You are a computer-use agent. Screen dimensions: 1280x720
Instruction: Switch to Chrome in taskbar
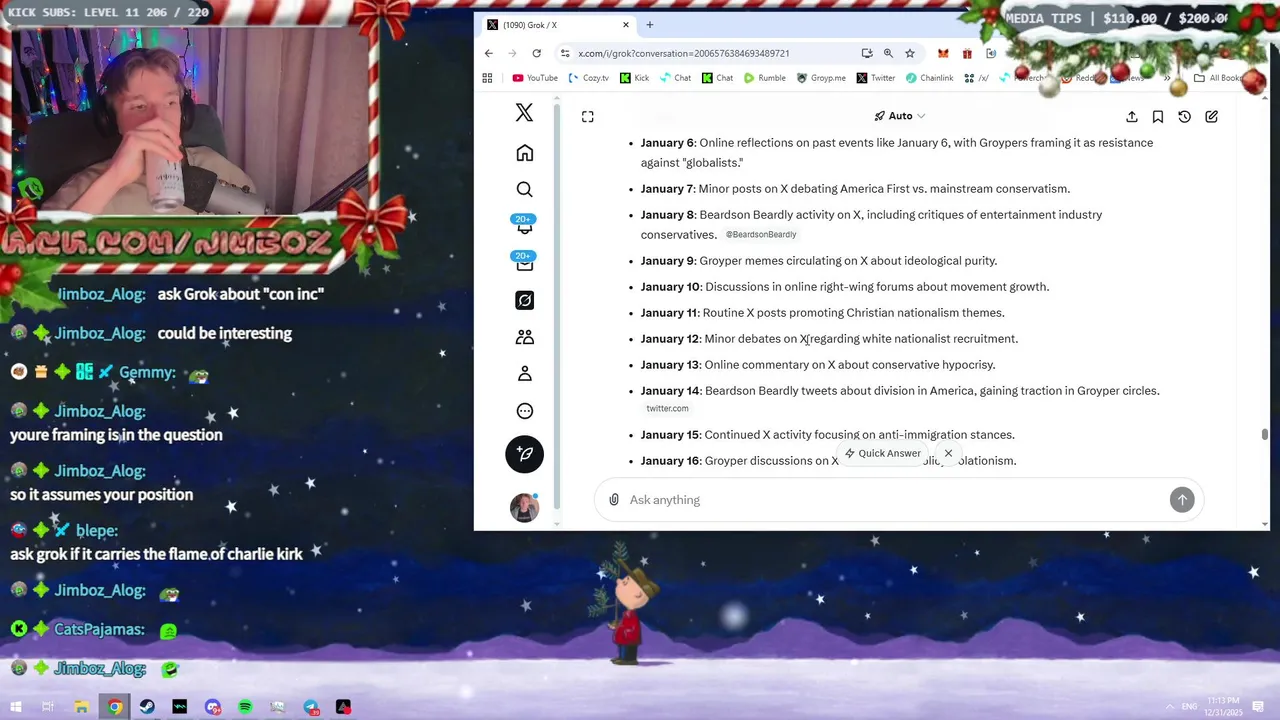[x=115, y=707]
